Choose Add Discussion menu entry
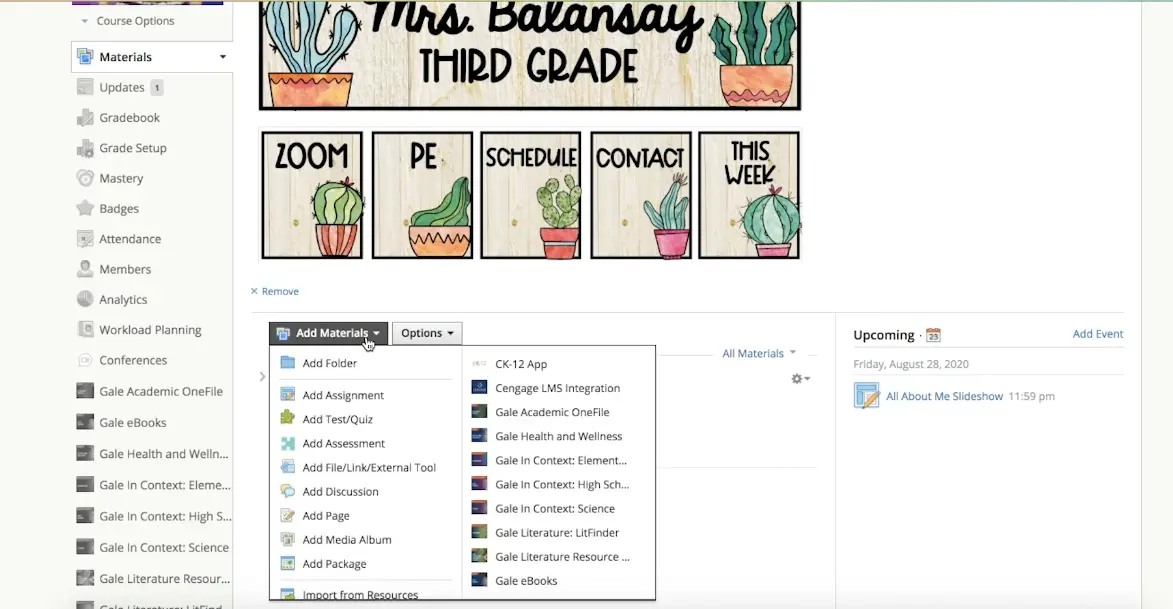 tap(340, 491)
